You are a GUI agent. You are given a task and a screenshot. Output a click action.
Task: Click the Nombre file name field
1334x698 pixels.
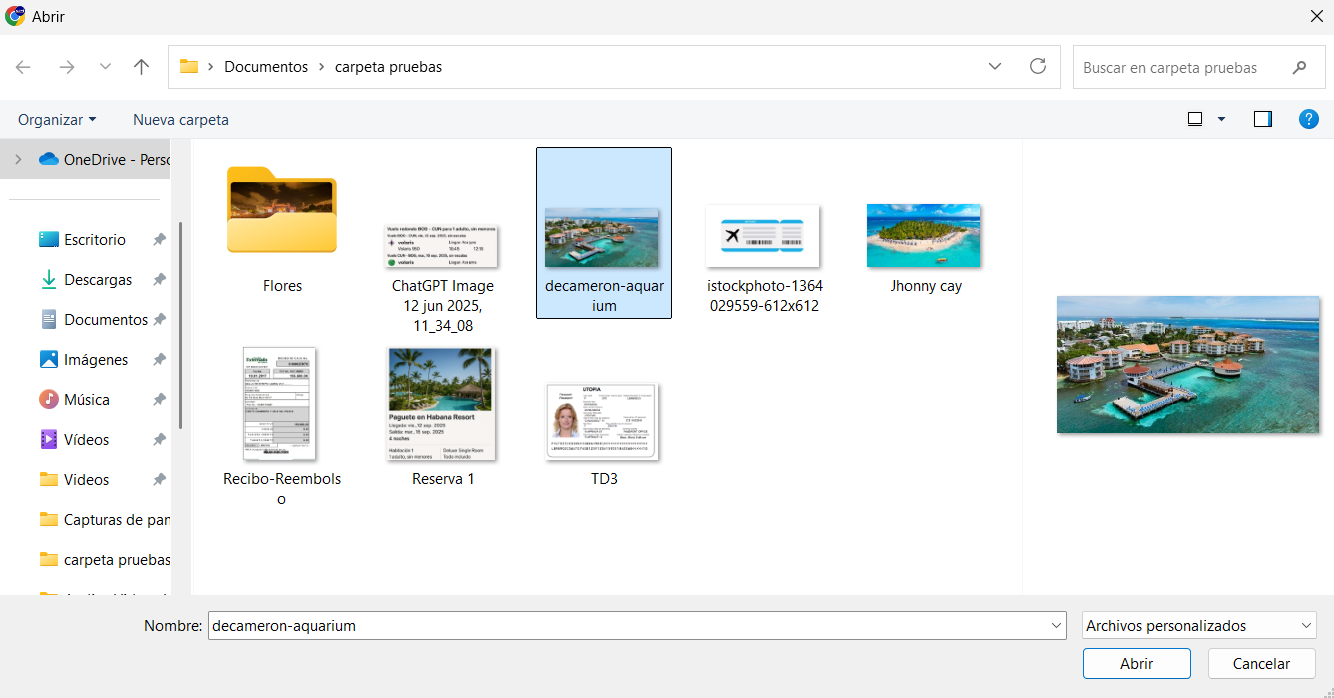click(628, 626)
